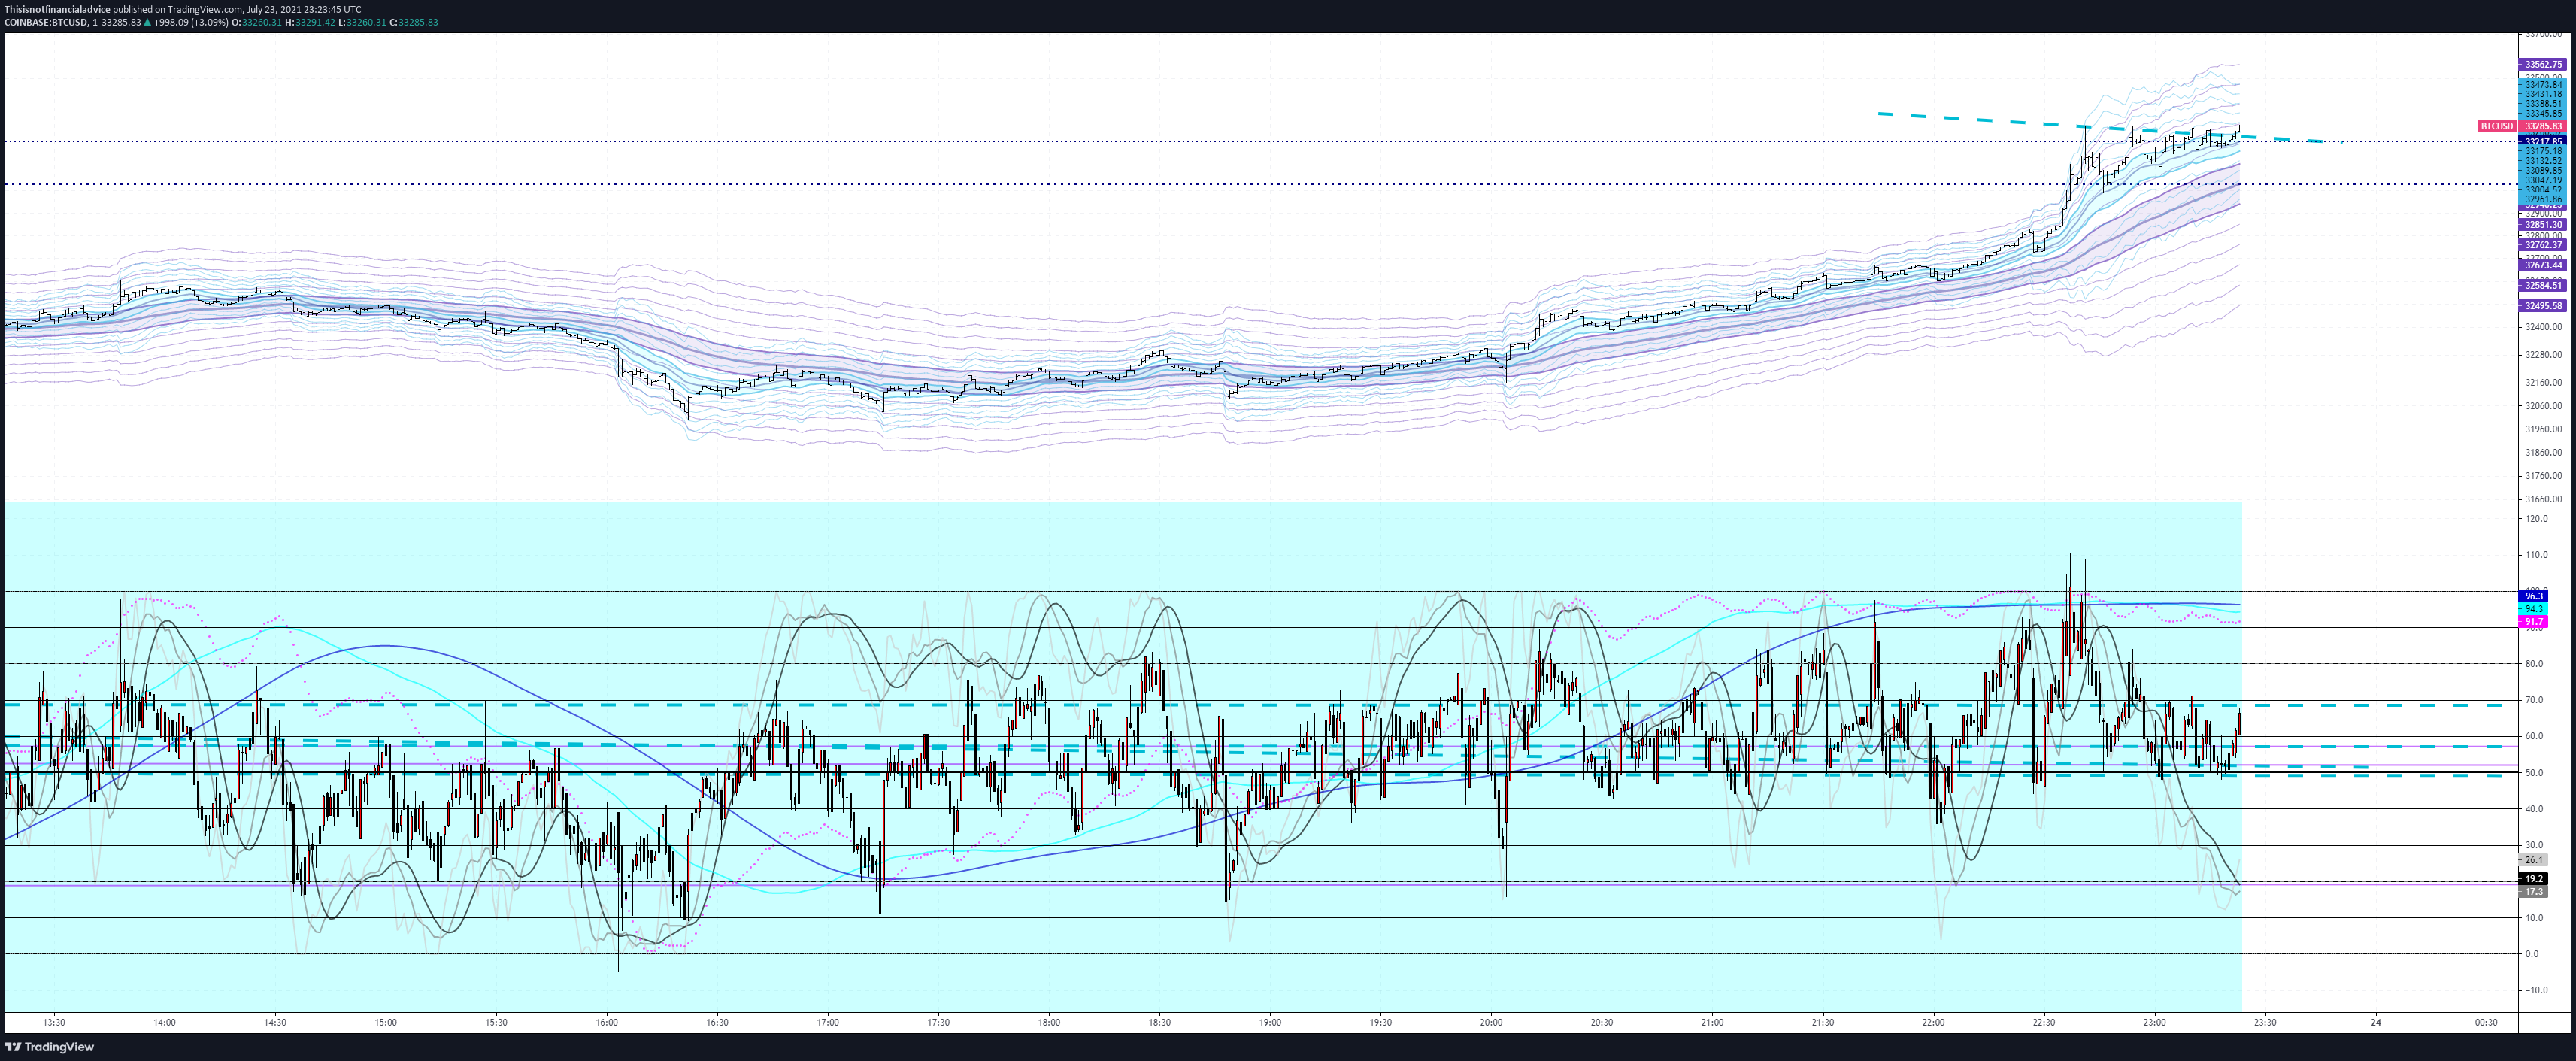Click the 22:30 time axis label

pos(2044,1023)
